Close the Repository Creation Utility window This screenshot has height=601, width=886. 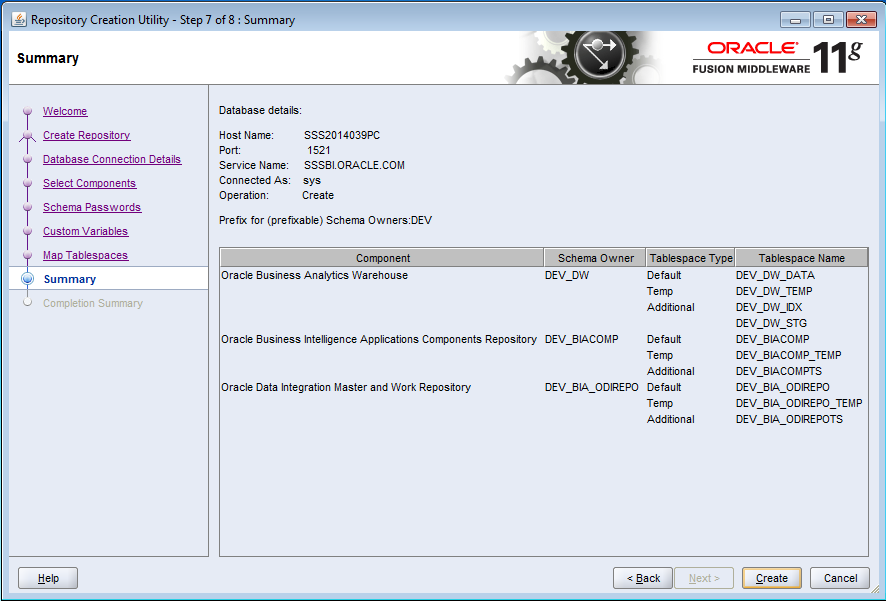tap(861, 20)
